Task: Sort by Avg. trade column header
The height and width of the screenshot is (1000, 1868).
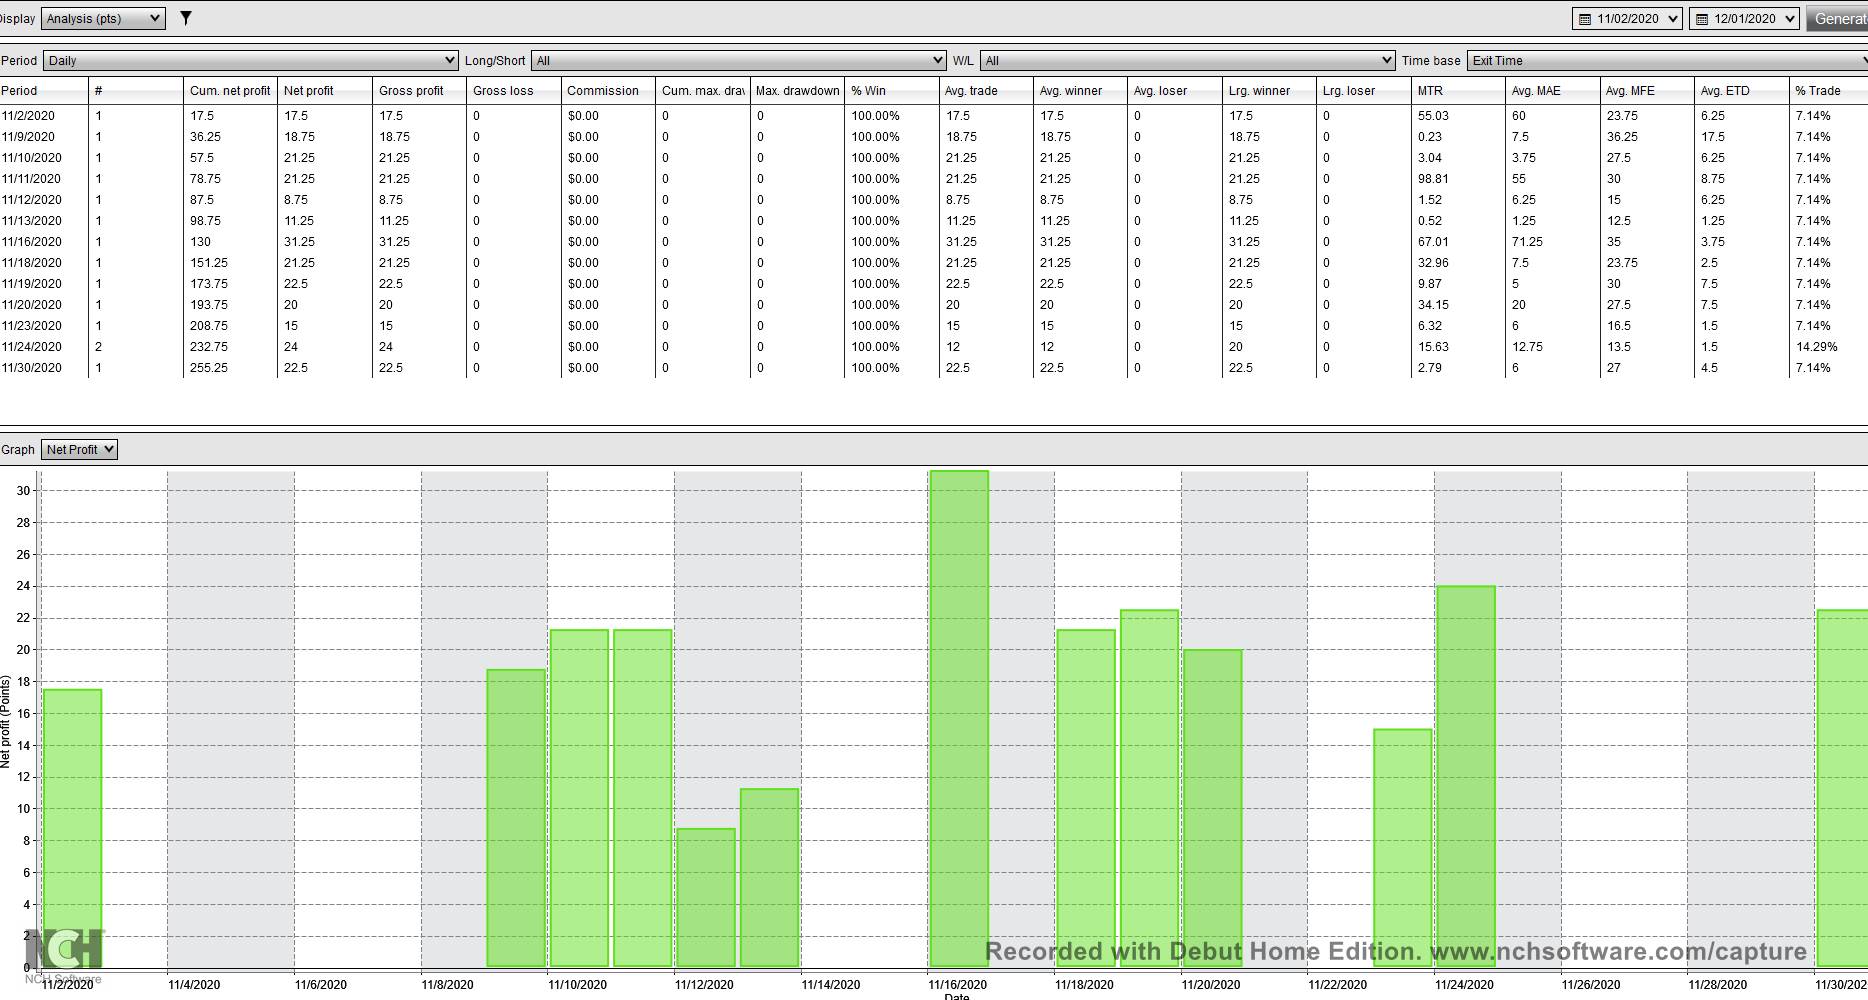Action: (x=986, y=90)
